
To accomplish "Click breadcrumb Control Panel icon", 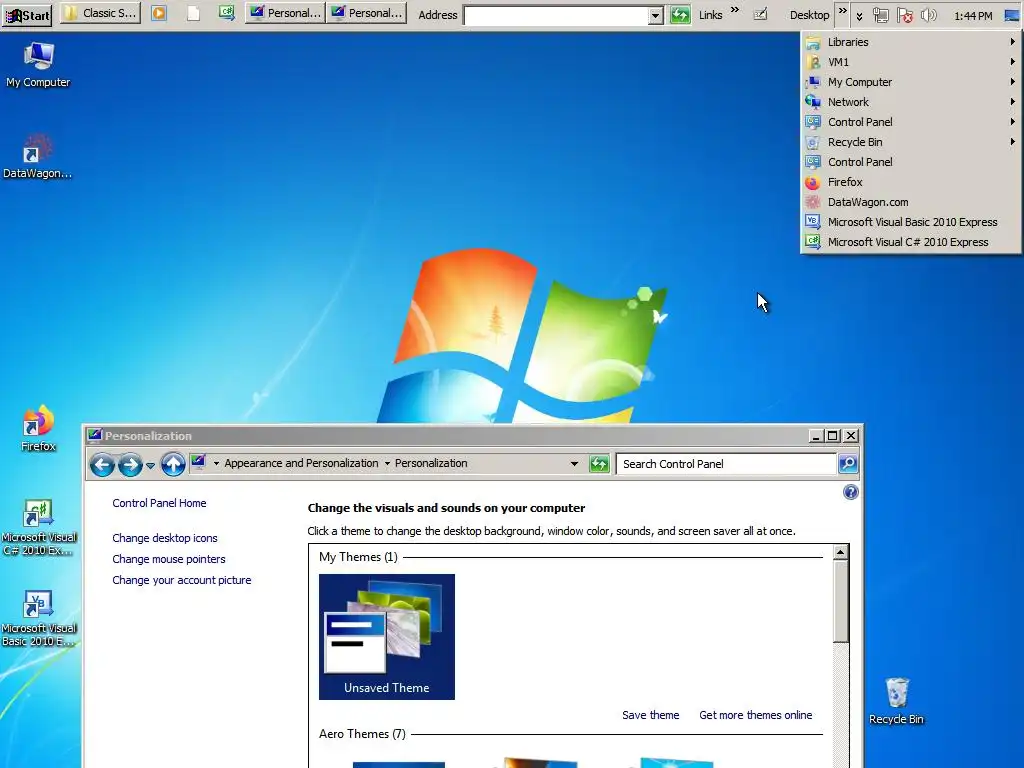I will point(199,462).
